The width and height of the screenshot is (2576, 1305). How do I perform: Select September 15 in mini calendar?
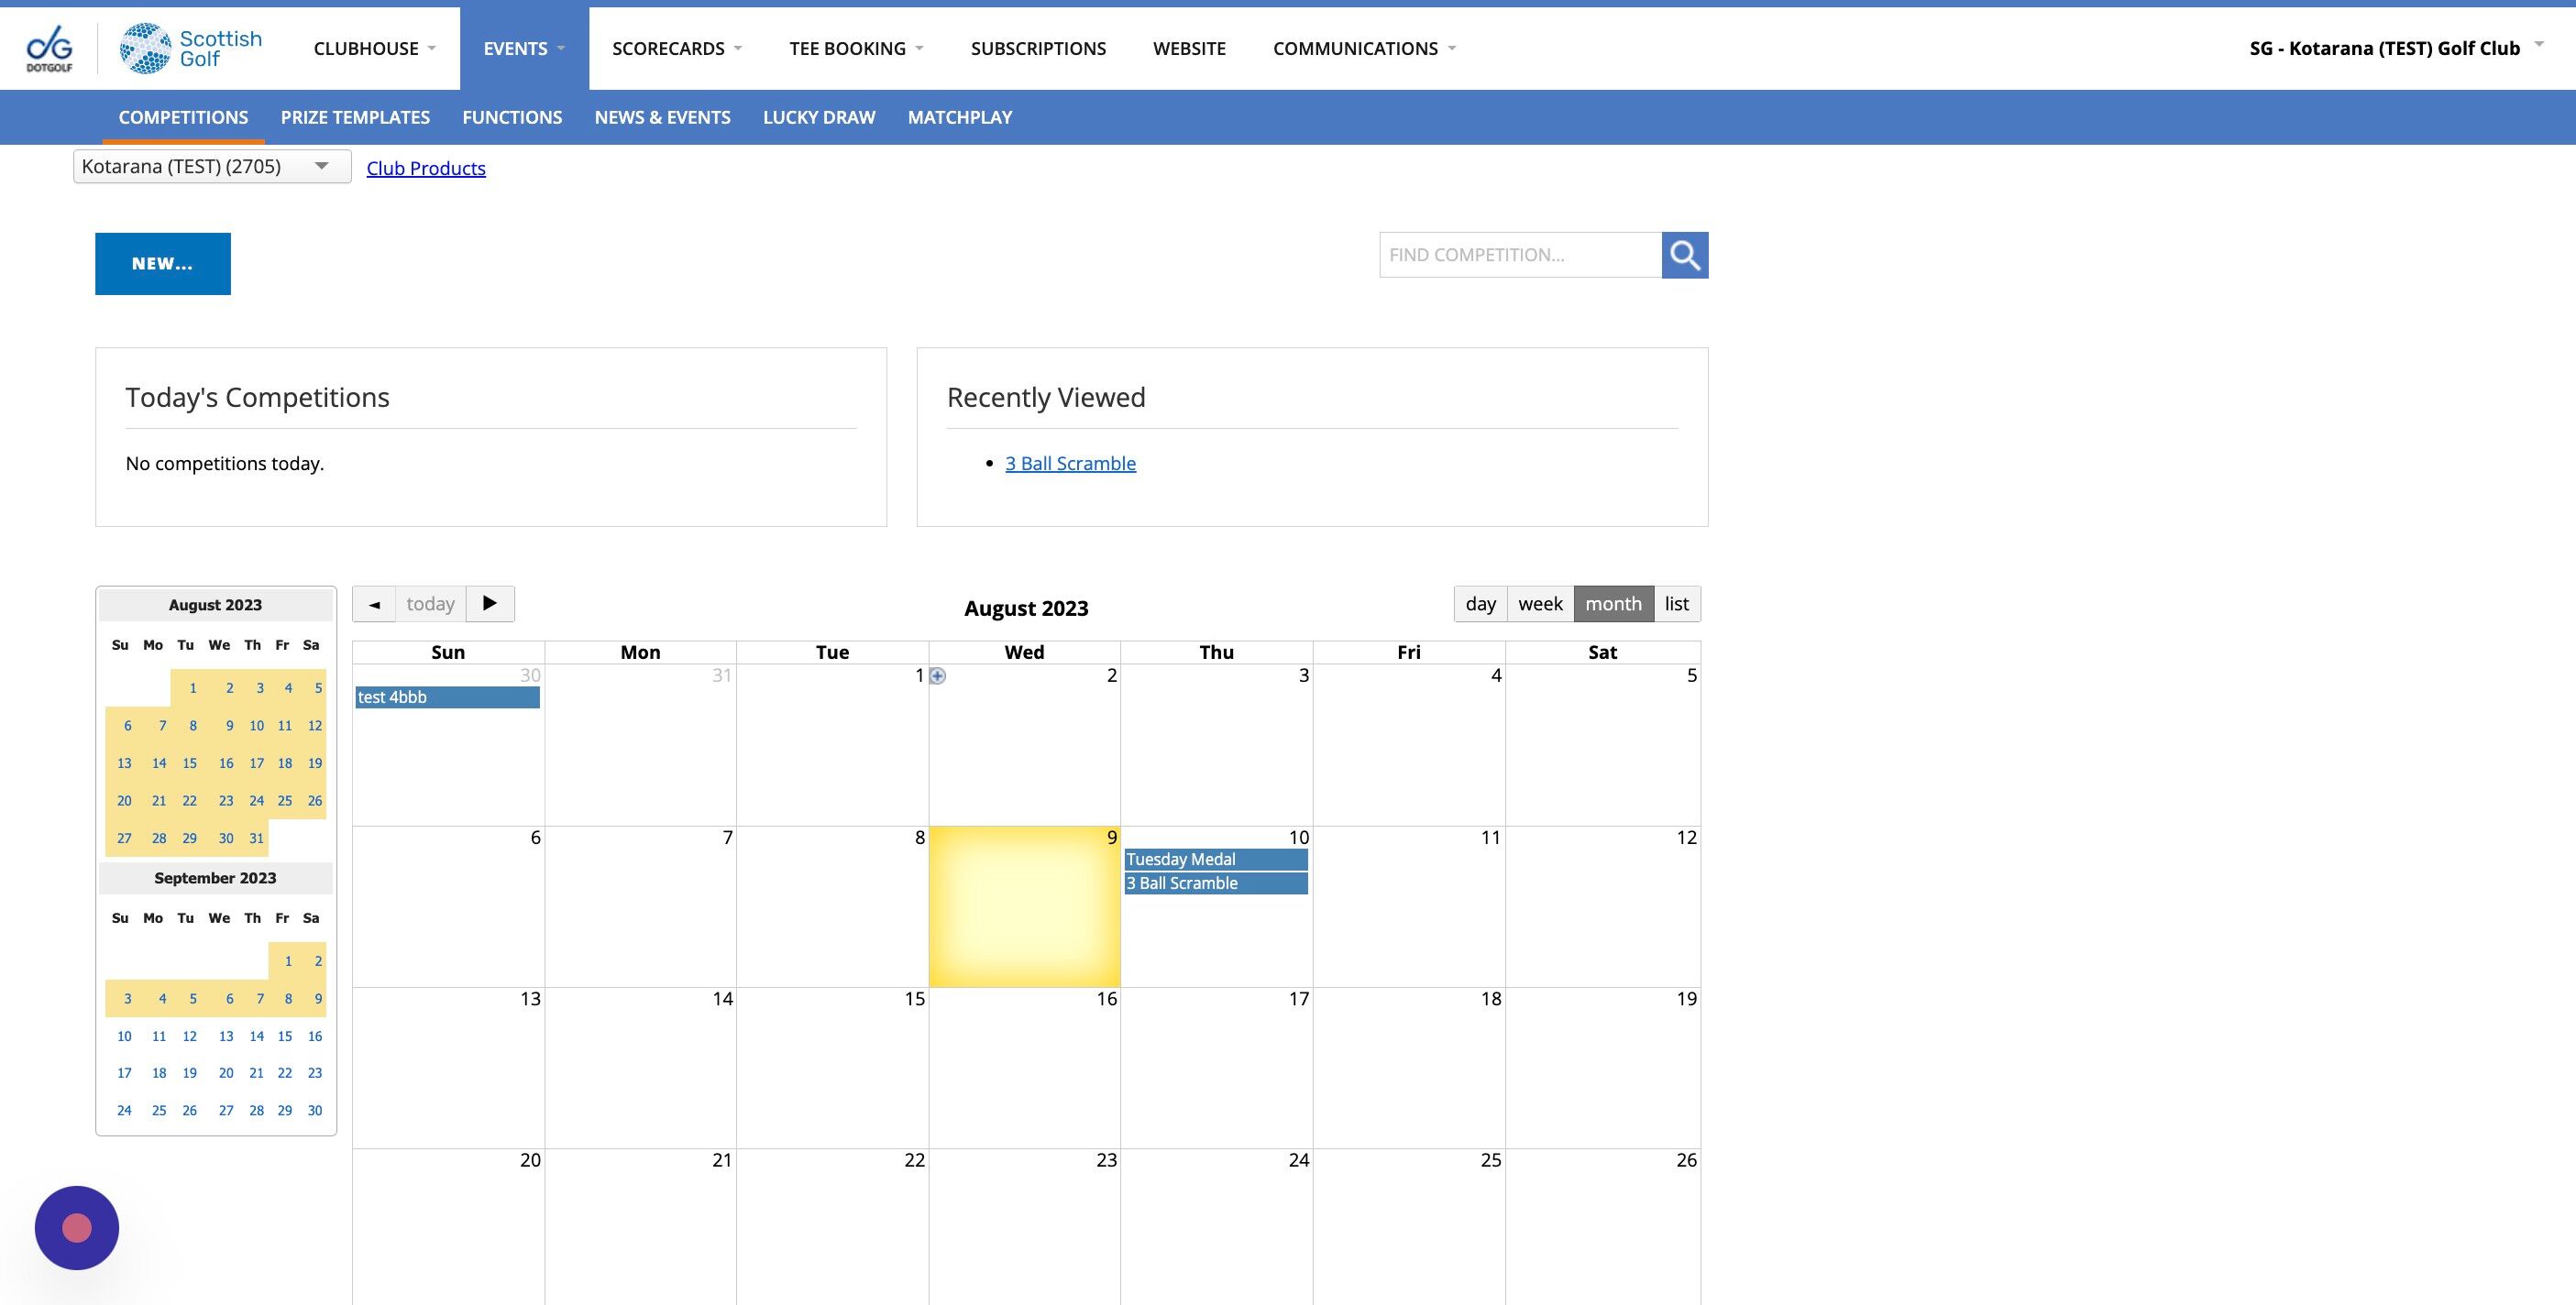coord(285,1036)
